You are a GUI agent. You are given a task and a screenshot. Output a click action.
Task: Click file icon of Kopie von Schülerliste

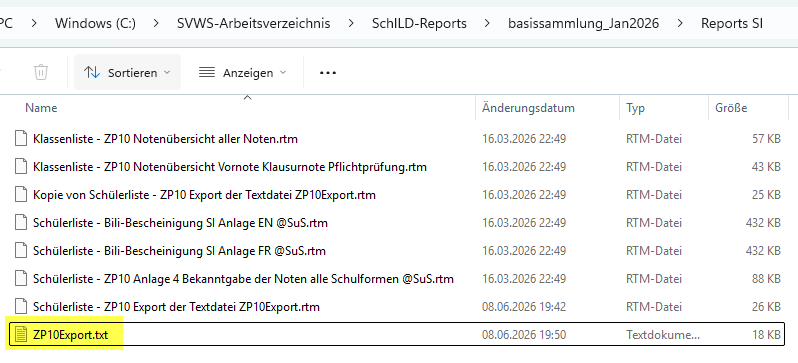(20, 194)
